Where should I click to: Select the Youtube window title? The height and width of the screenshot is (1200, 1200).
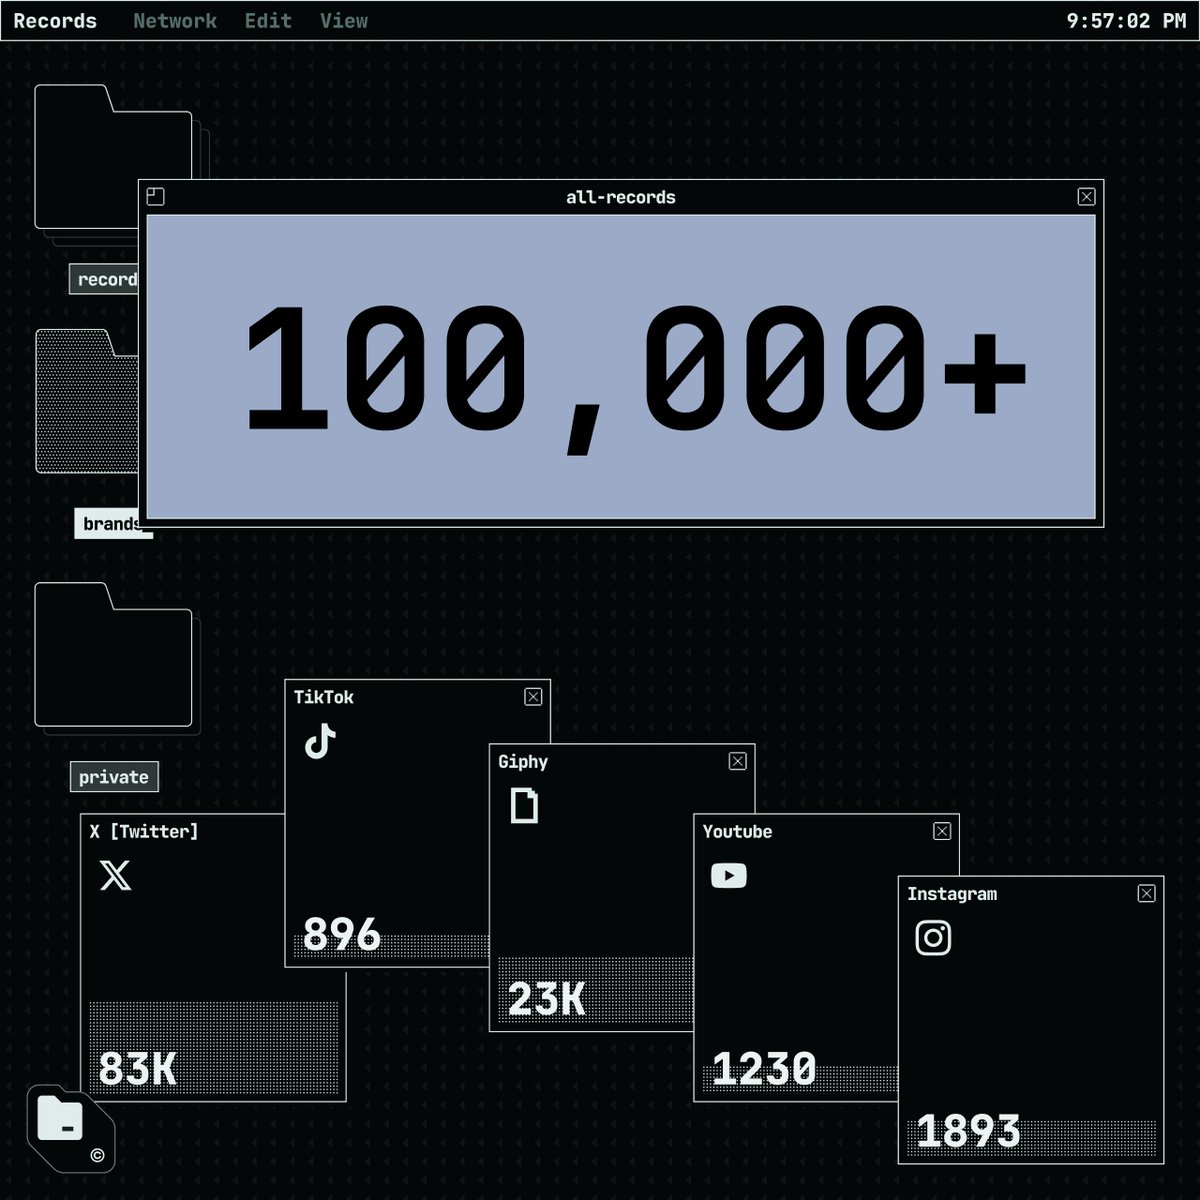tap(737, 832)
